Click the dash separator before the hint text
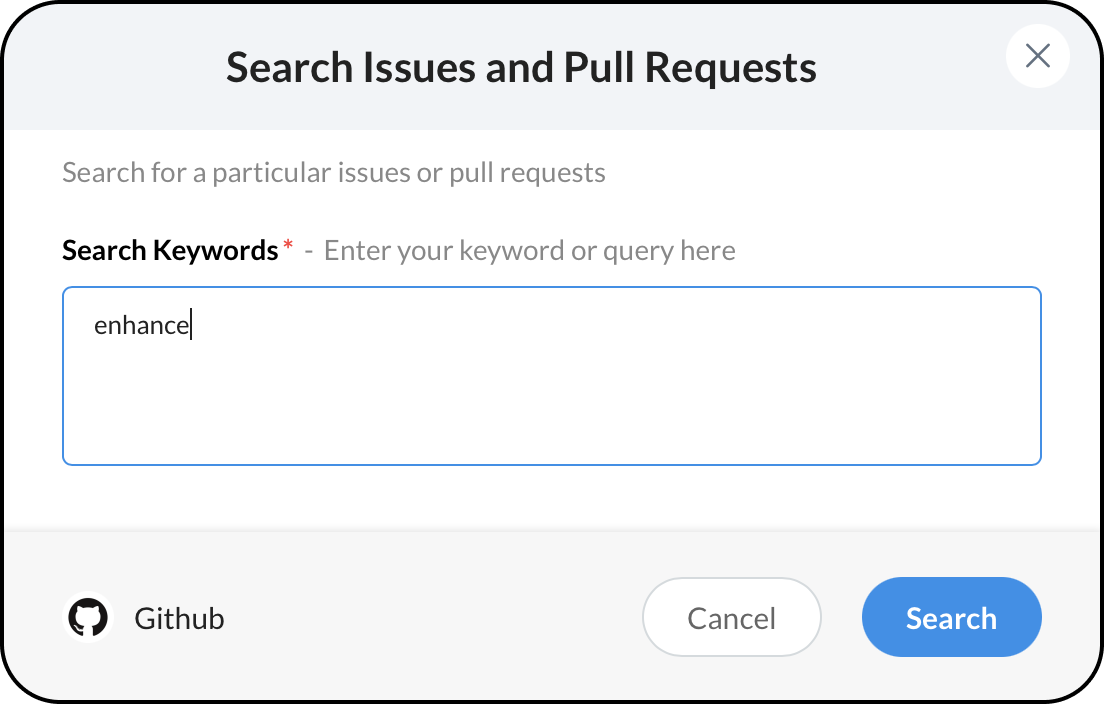Screen dimensions: 1104x704 (x=309, y=251)
